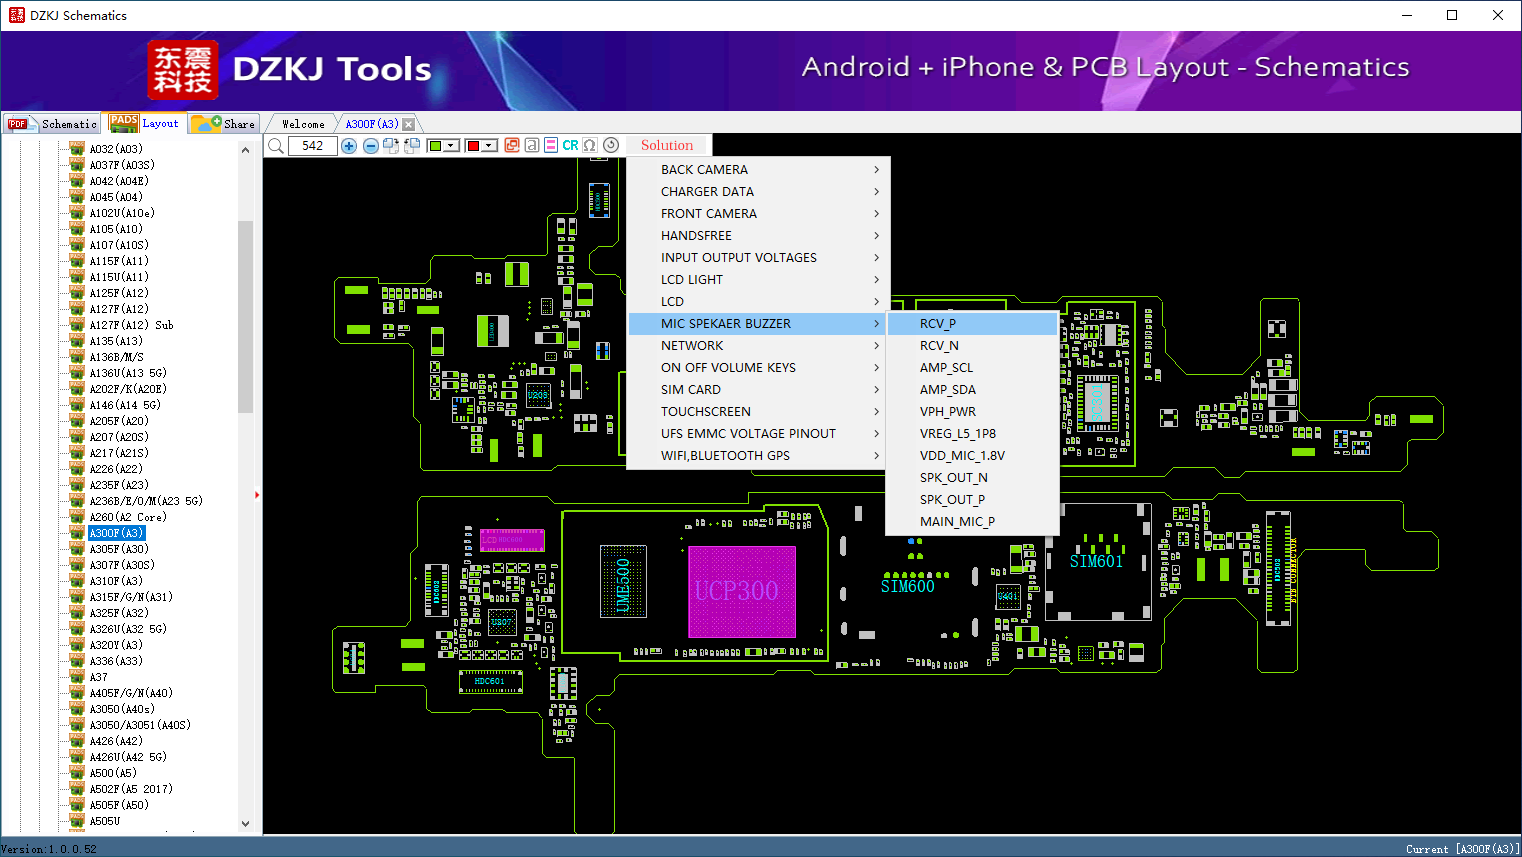1522x857 pixels.
Task: Click the PADS icon beside A500(A5)
Action: click(77, 773)
